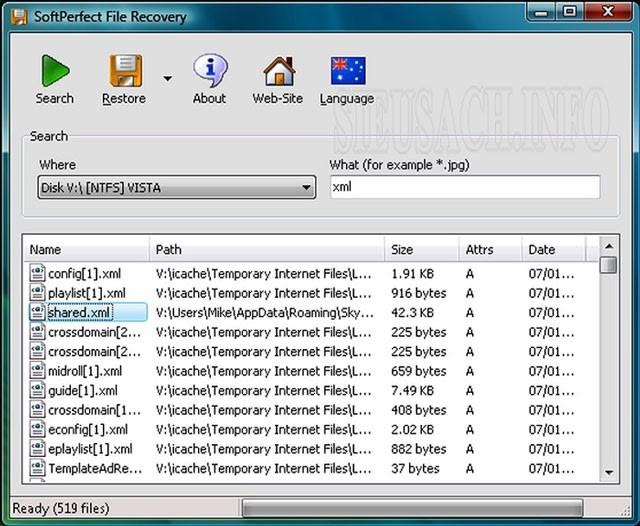
Task: Click the results list scroll down arrow
Action: click(x=609, y=473)
